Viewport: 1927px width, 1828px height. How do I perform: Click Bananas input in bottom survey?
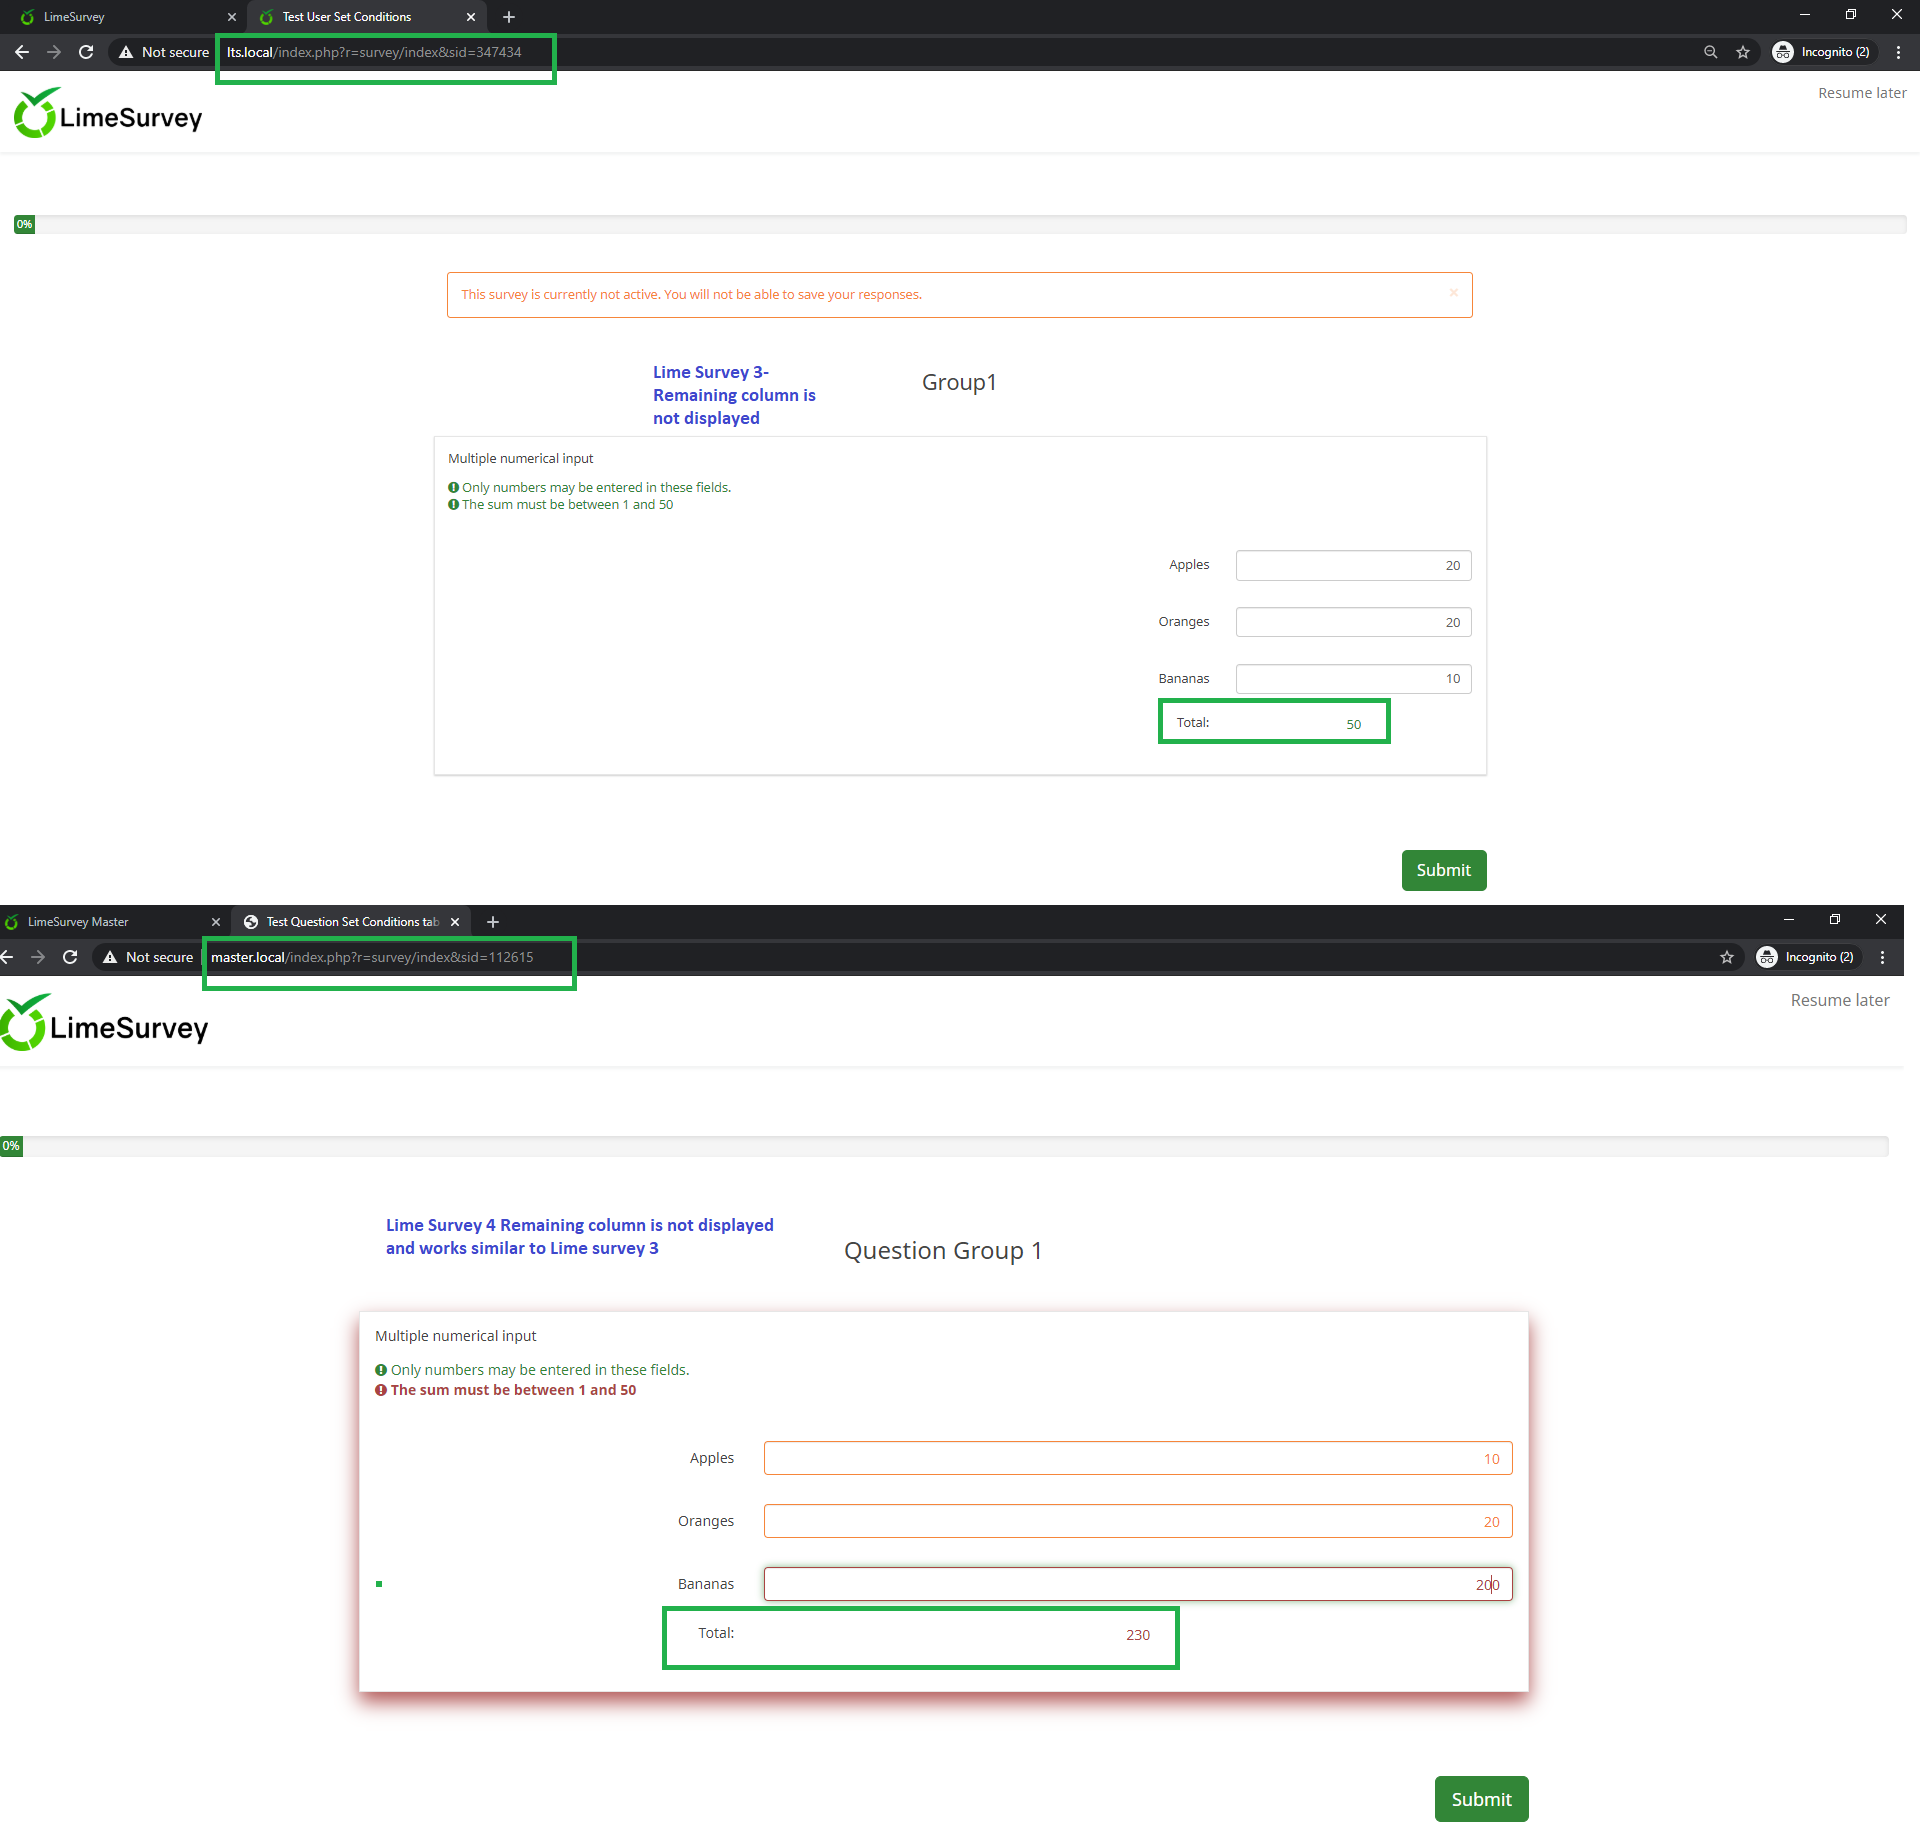[x=1137, y=1584]
